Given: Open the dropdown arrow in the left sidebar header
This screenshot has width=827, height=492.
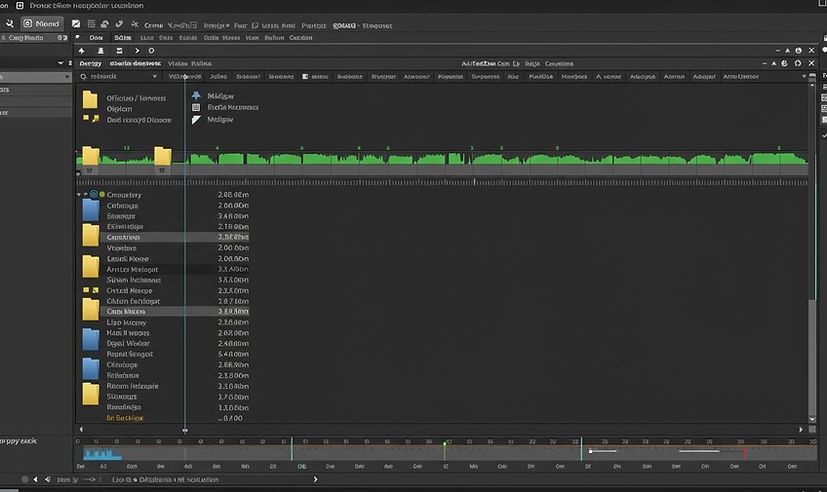Looking at the screenshot, I should (x=60, y=63).
